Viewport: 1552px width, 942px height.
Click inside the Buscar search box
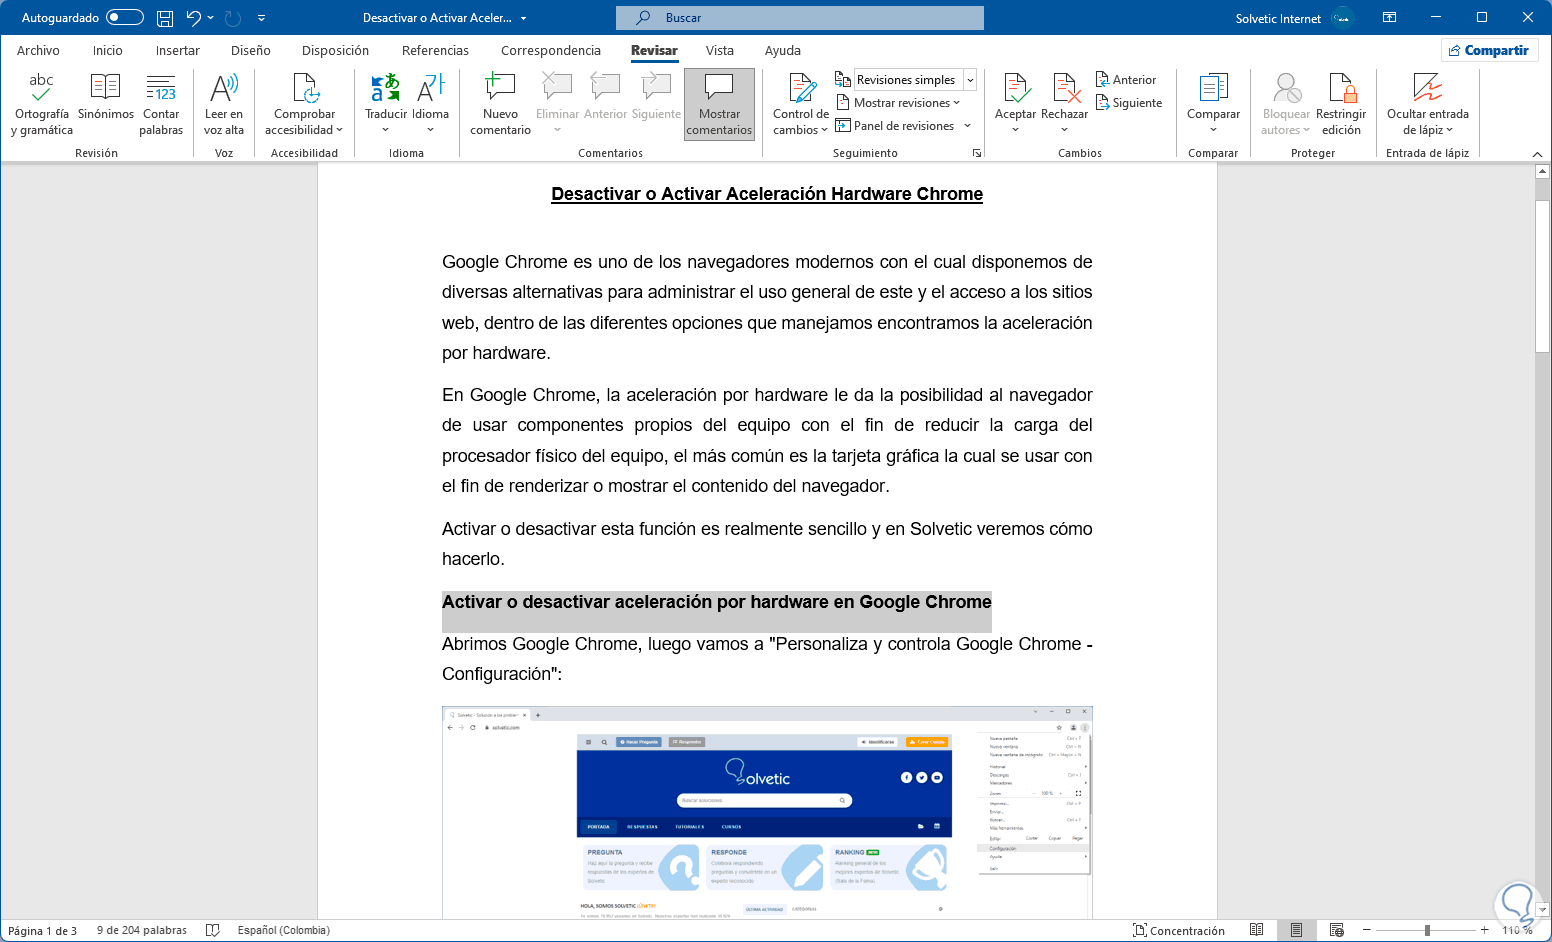click(x=800, y=18)
